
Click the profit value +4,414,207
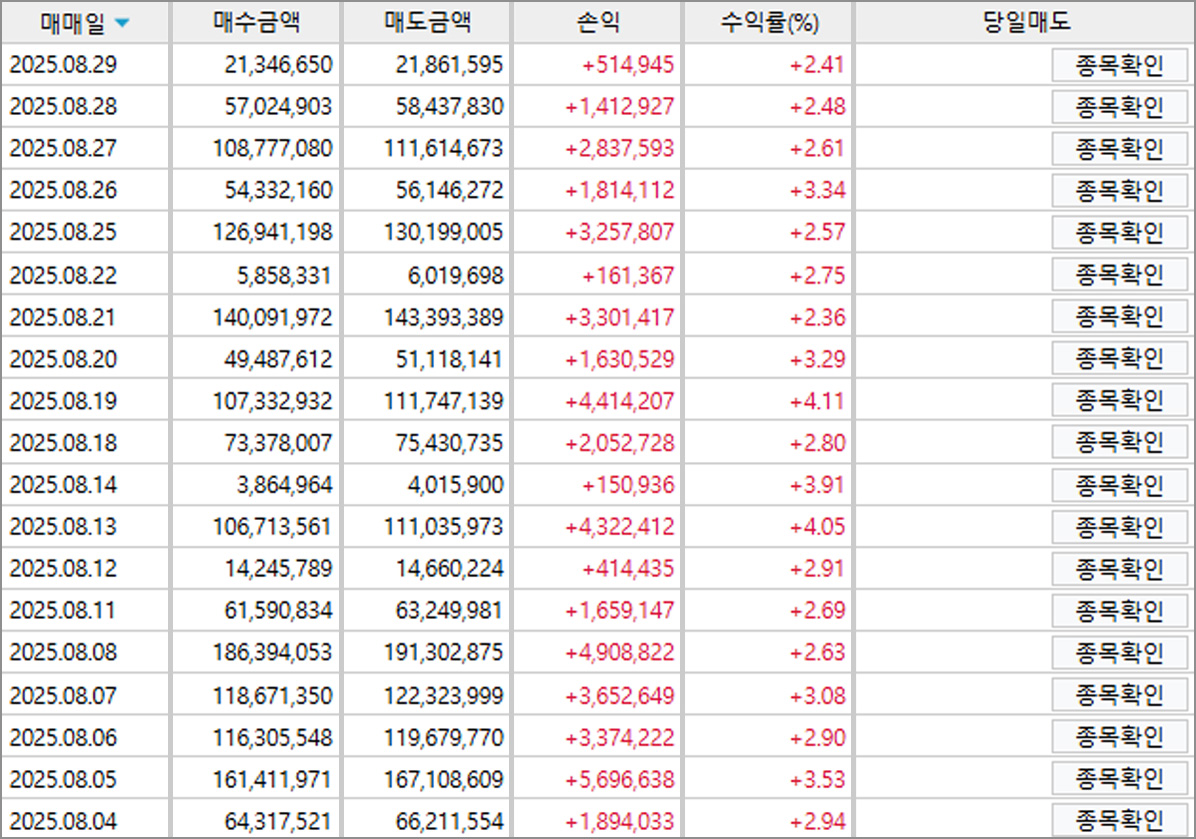[619, 401]
